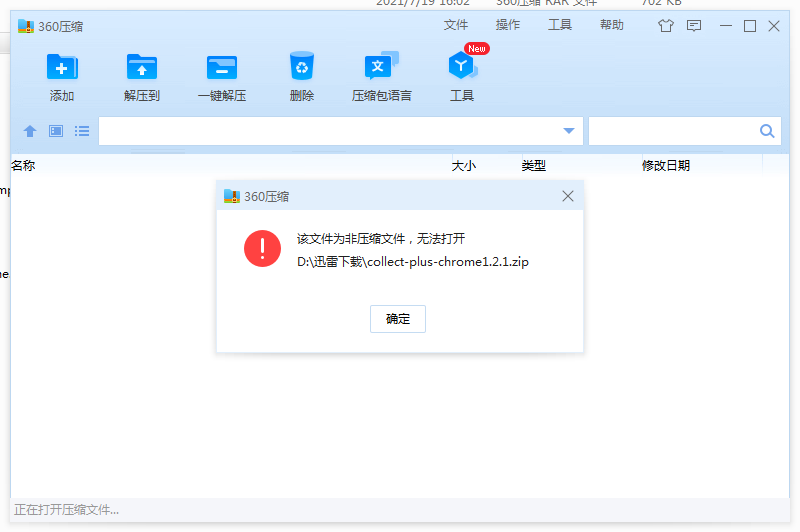
Task: Switch to list view mode
Action: [82, 131]
